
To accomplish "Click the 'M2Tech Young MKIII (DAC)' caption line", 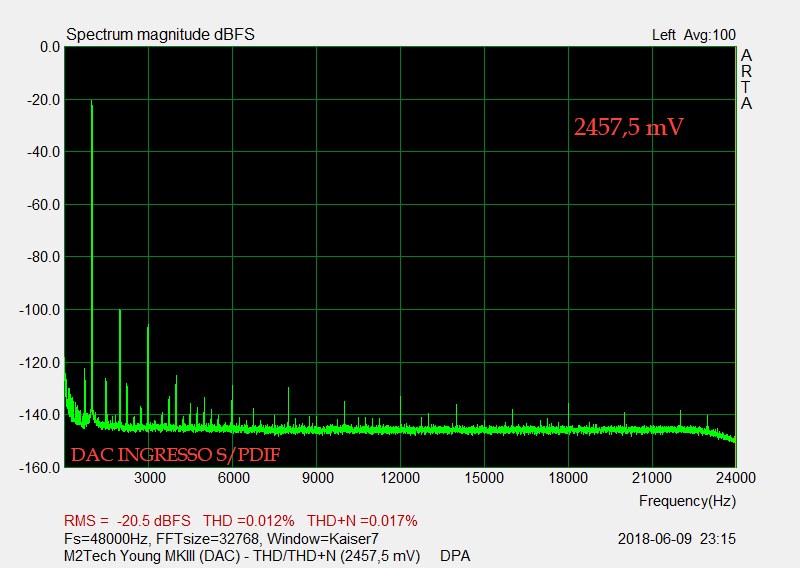I will coord(242,556).
